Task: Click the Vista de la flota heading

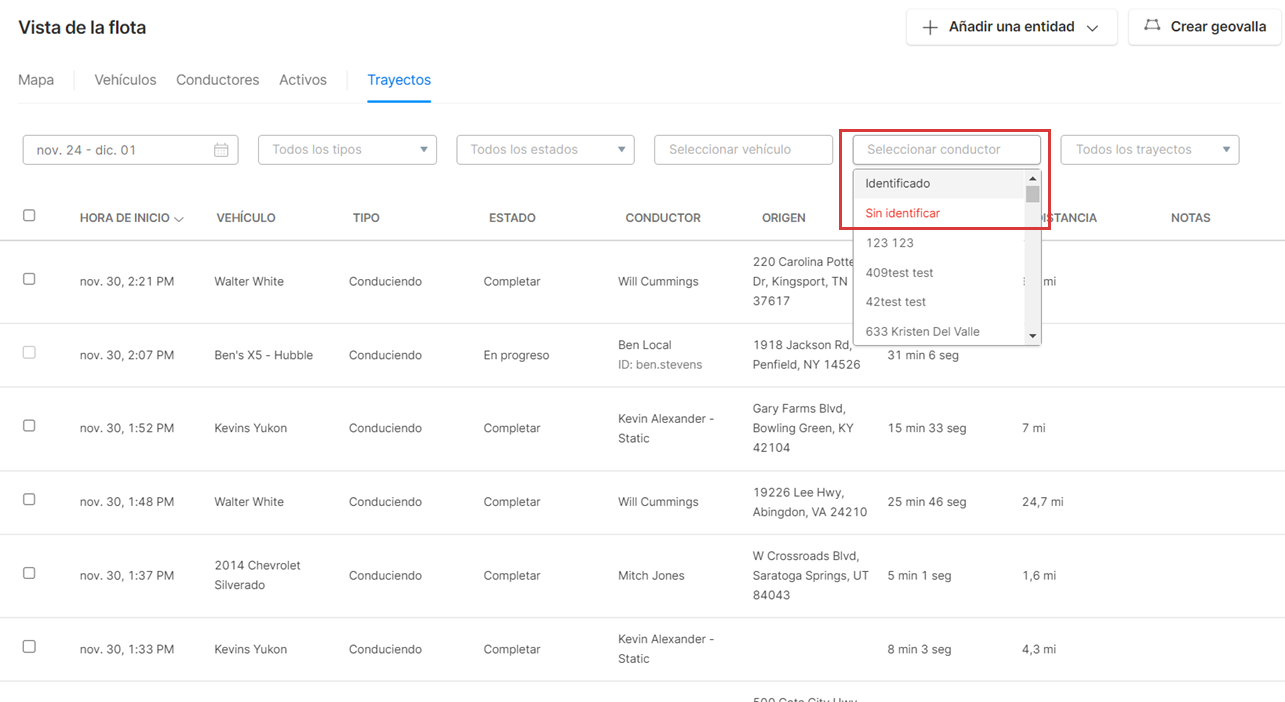Action: [82, 28]
